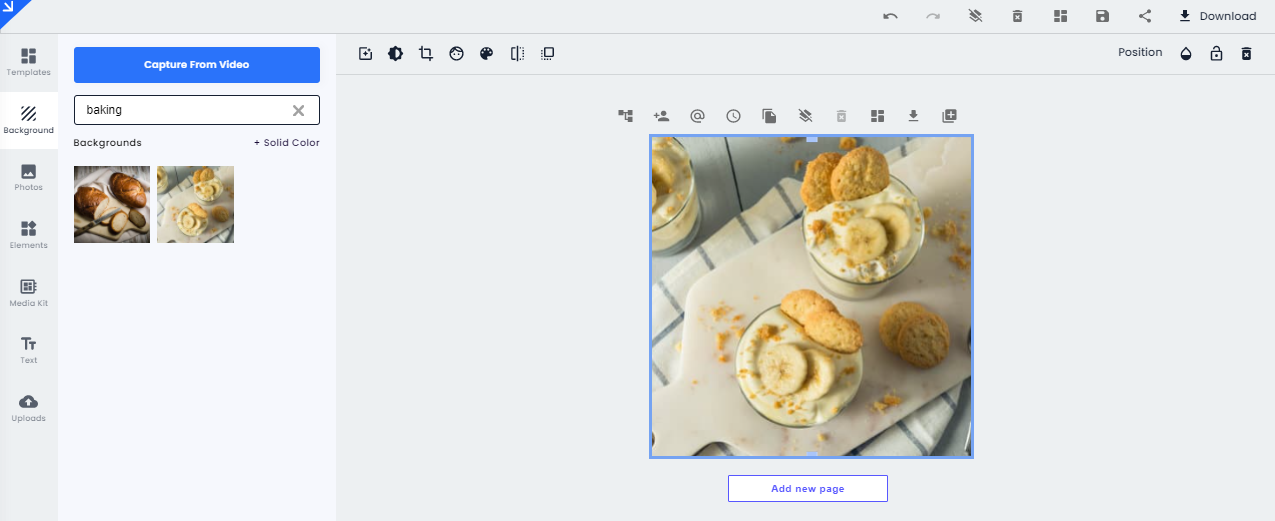Click the crossed-out layers icon above canvas

(805, 116)
